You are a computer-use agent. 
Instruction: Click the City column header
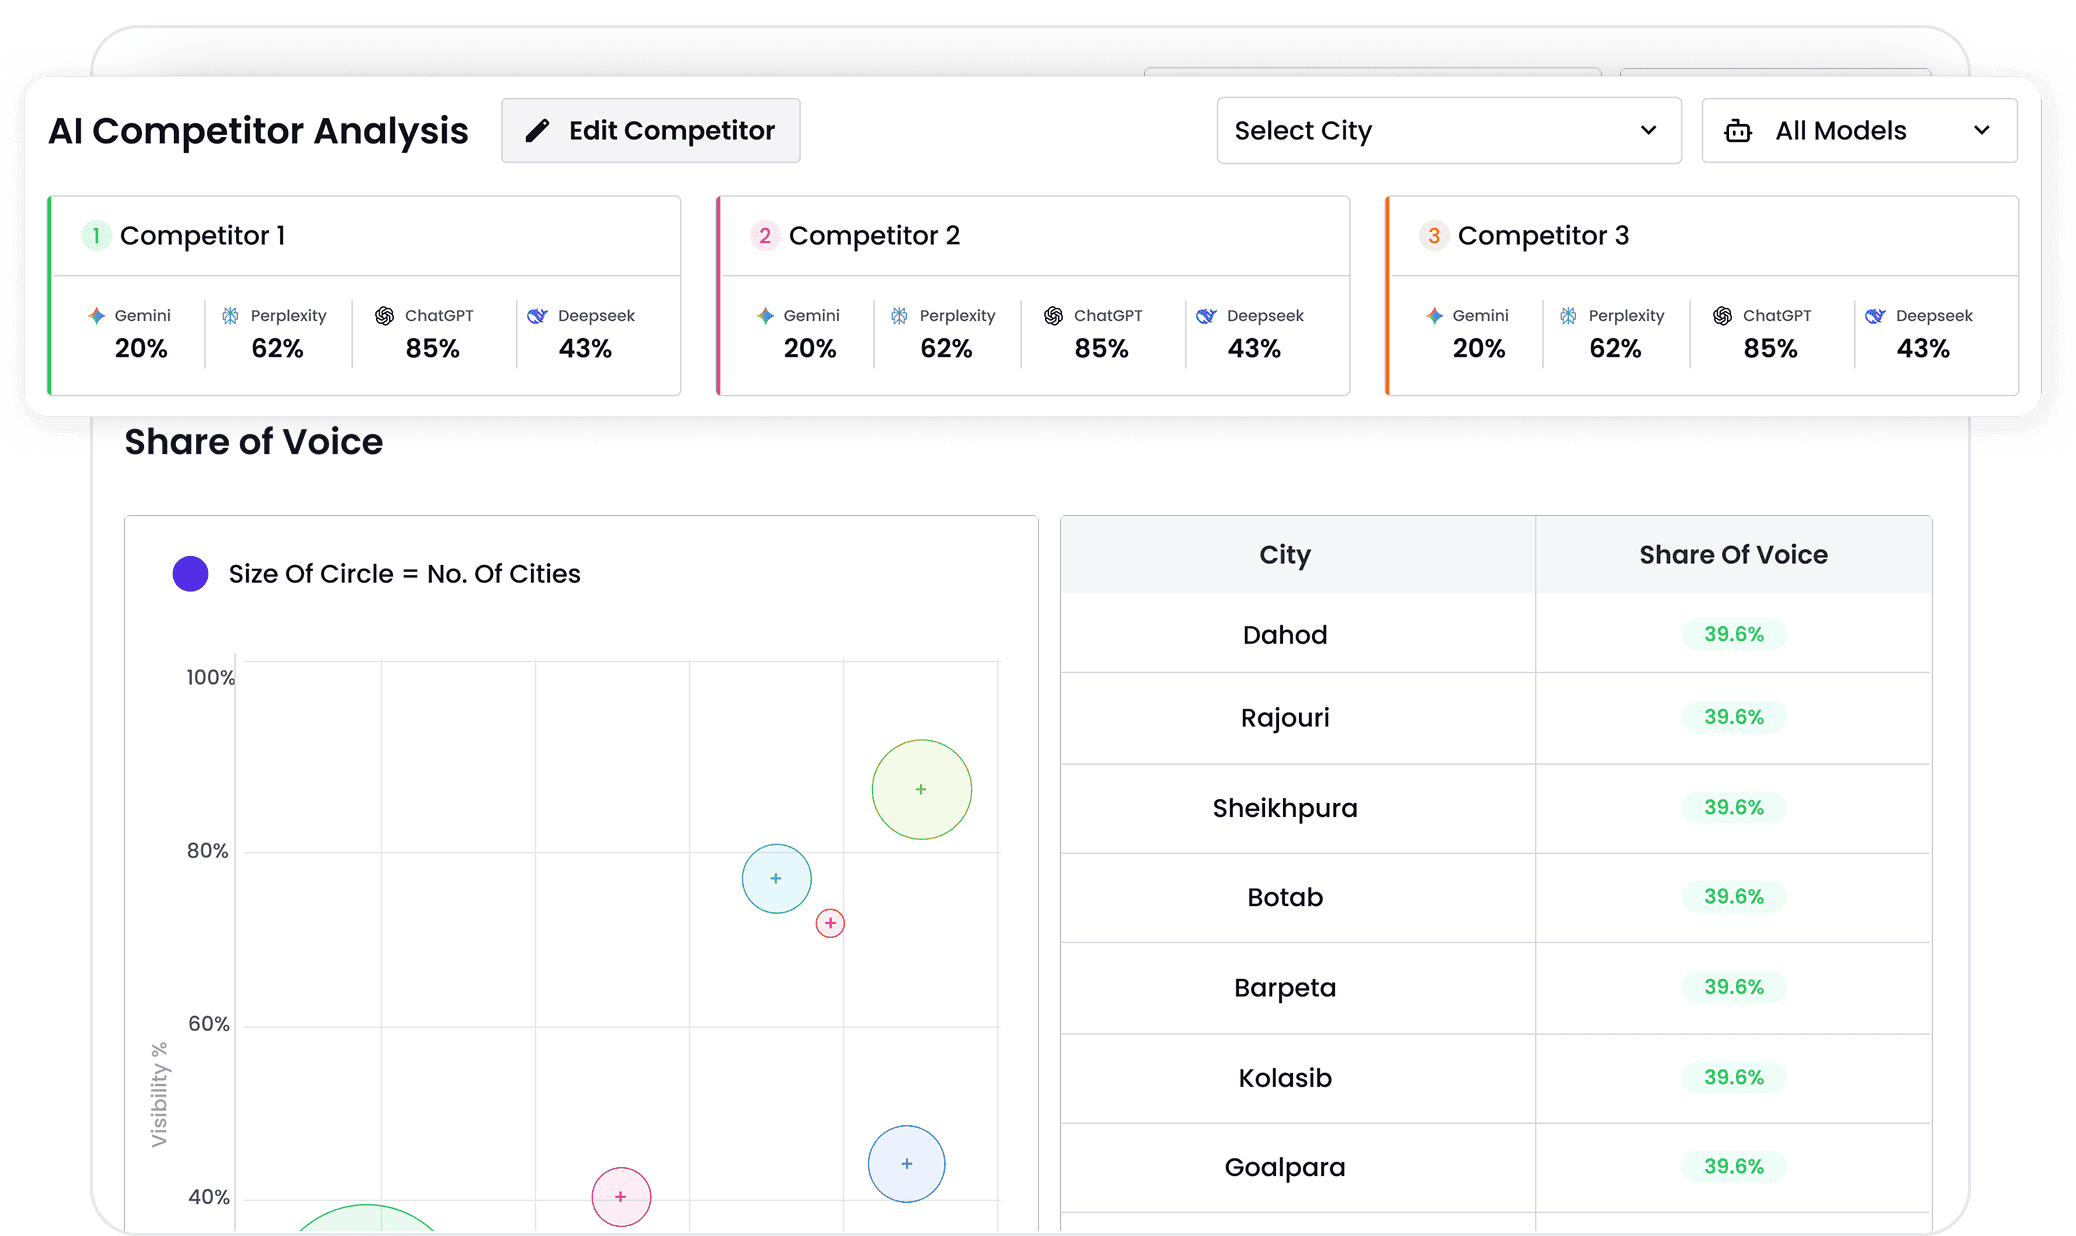tap(1285, 555)
